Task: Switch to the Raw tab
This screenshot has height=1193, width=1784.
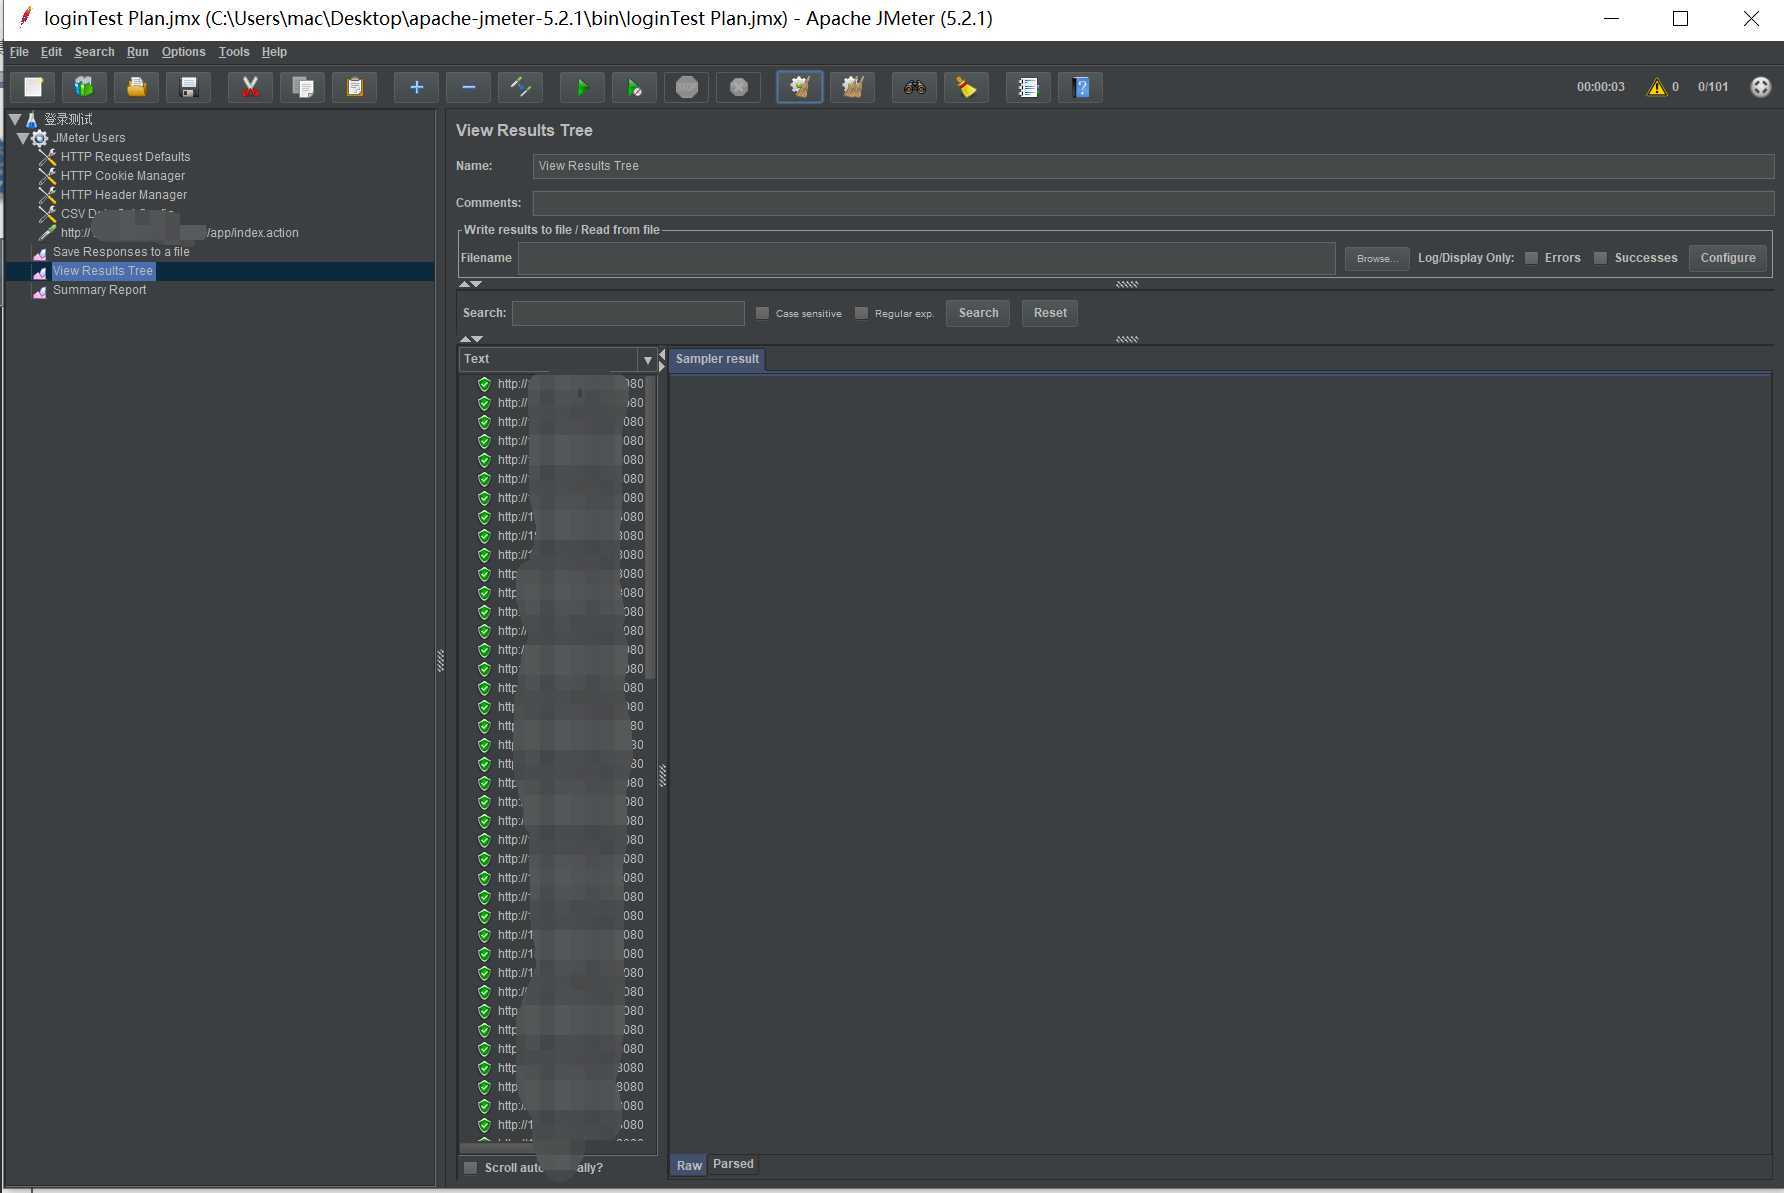Action: [689, 1165]
